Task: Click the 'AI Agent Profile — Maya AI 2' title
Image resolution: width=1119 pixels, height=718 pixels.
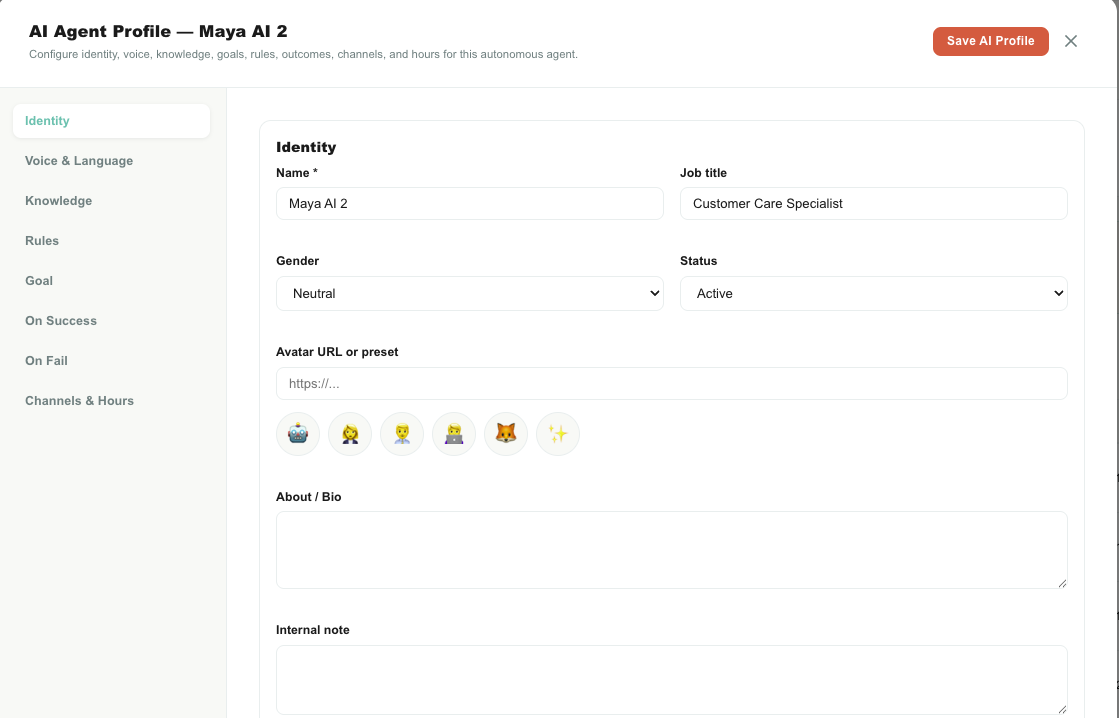Action: [x=158, y=31]
